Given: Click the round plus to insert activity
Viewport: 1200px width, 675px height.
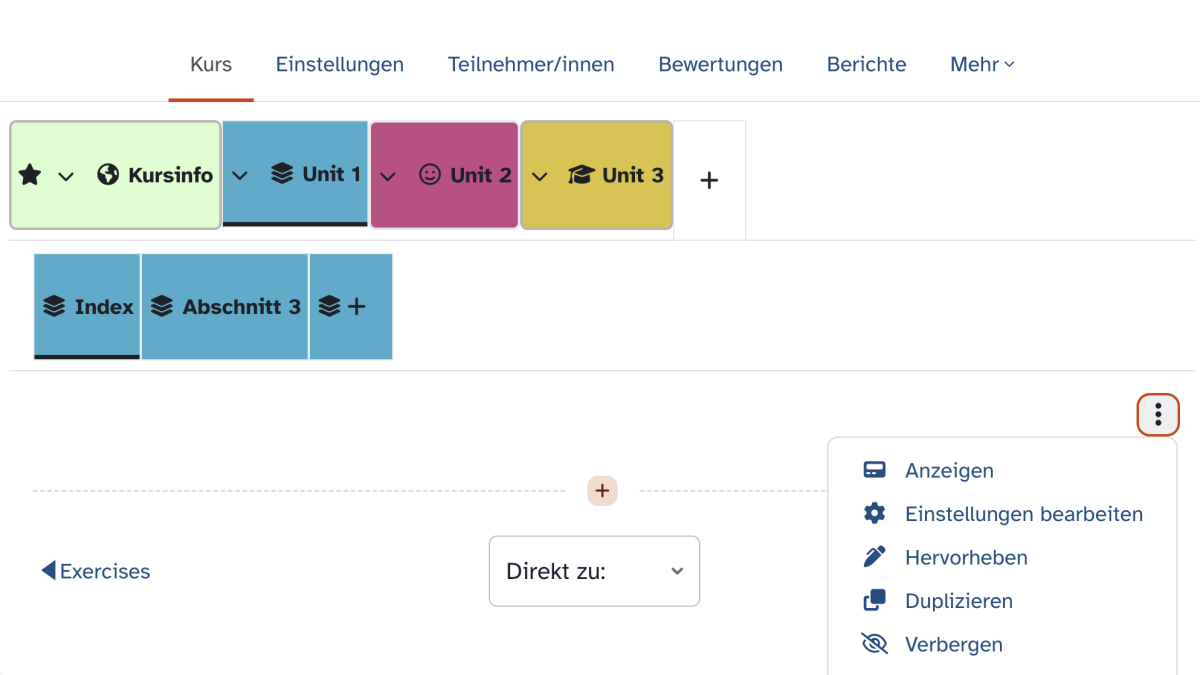Looking at the screenshot, I should click(x=602, y=491).
